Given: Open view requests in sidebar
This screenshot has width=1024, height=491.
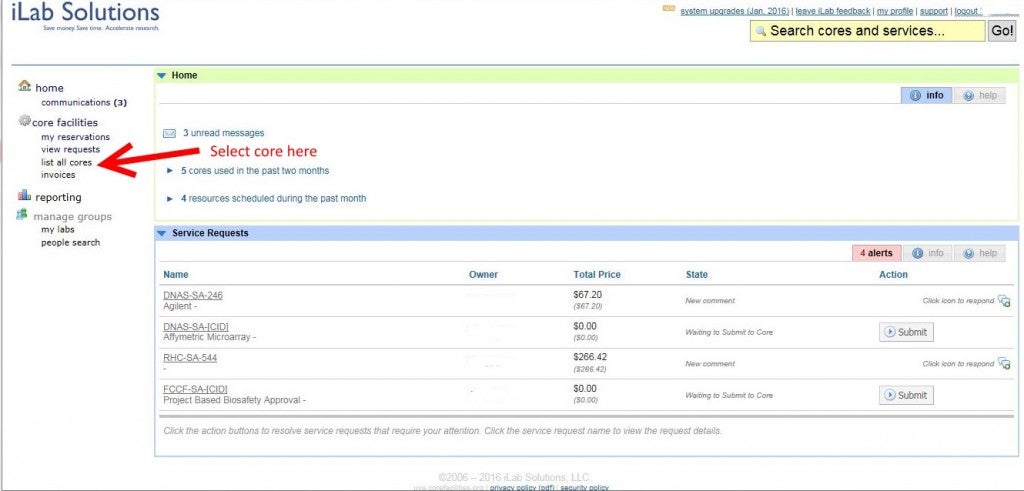Looking at the screenshot, I should [x=71, y=150].
